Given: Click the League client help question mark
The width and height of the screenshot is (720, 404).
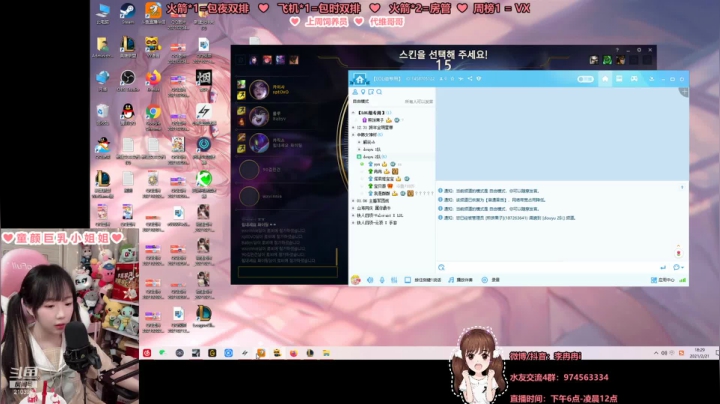Looking at the screenshot, I should (618, 50).
